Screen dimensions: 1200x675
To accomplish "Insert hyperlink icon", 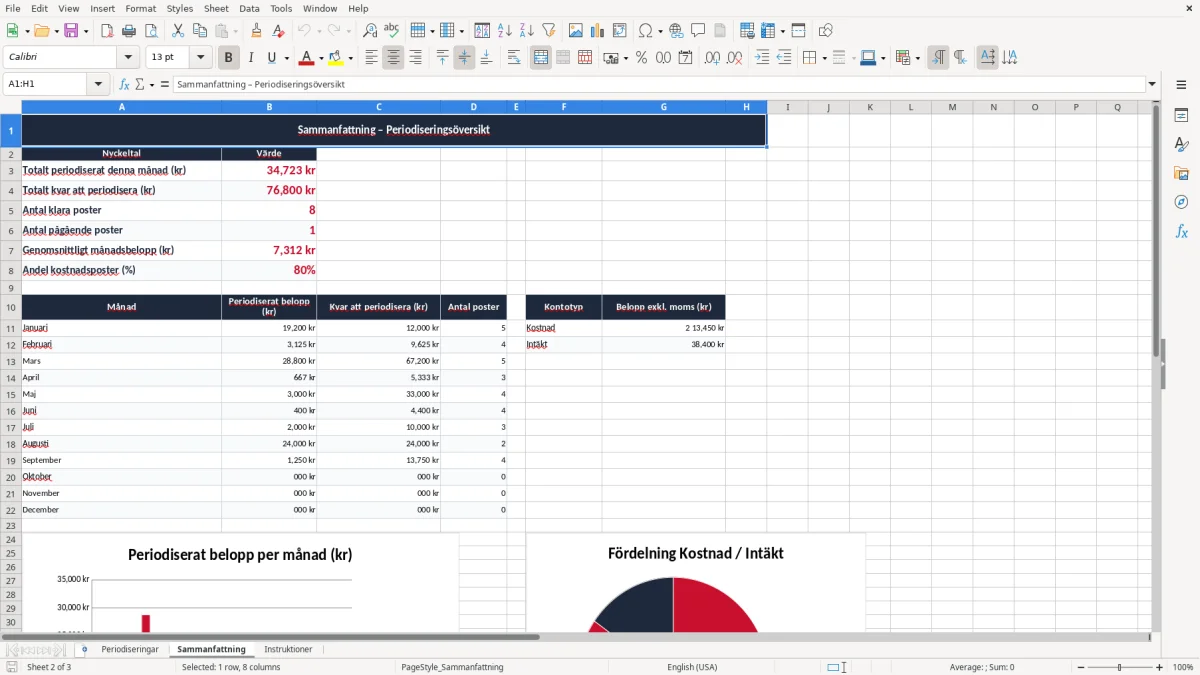I will (x=676, y=31).
